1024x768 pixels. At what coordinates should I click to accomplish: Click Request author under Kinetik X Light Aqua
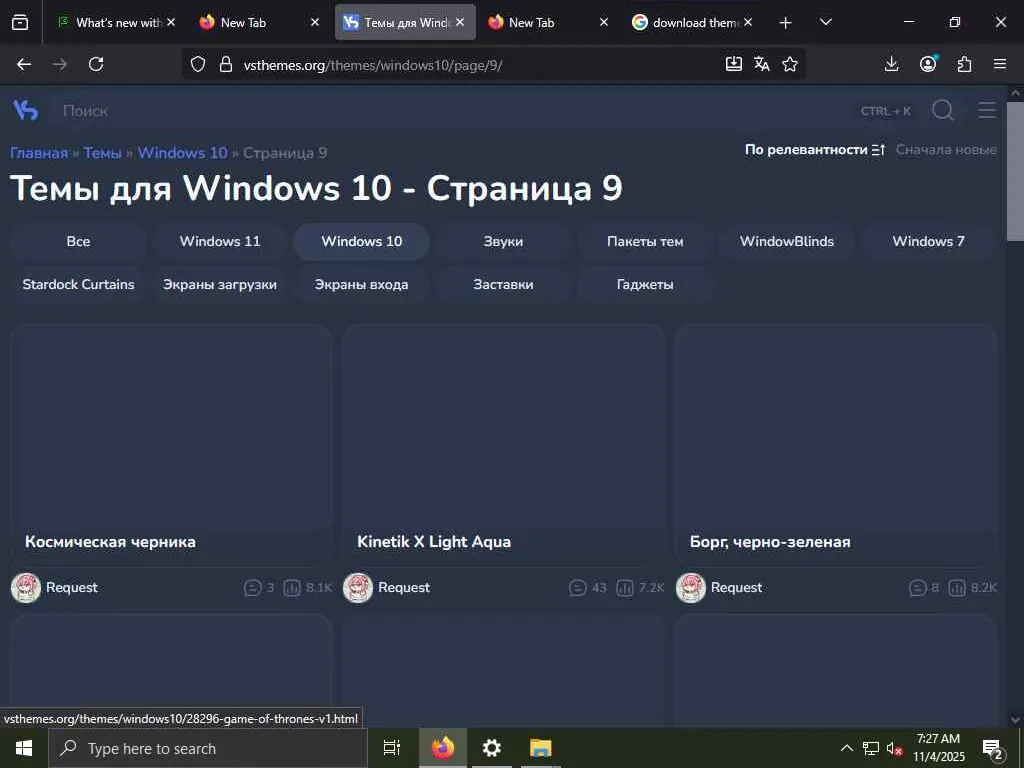pyautogui.click(x=404, y=588)
